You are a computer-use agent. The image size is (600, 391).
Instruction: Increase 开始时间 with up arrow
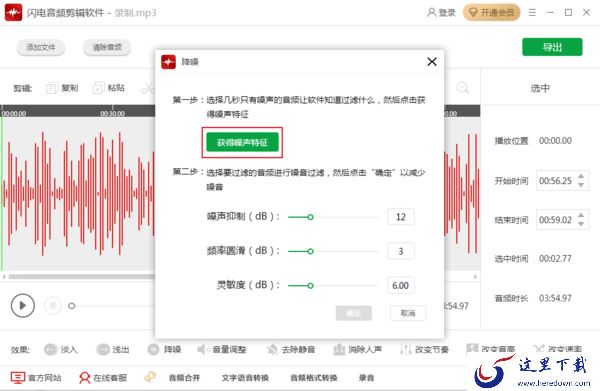tap(581, 176)
